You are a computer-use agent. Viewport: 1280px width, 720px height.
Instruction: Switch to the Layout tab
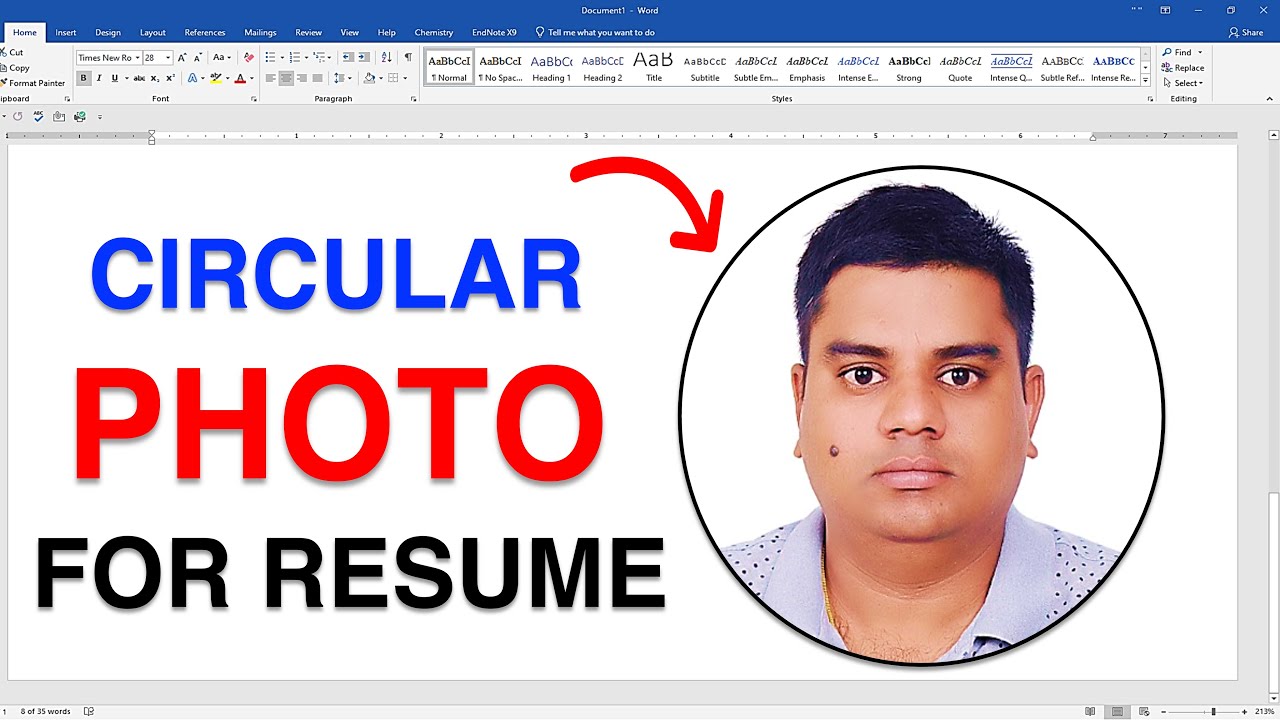[x=153, y=32]
